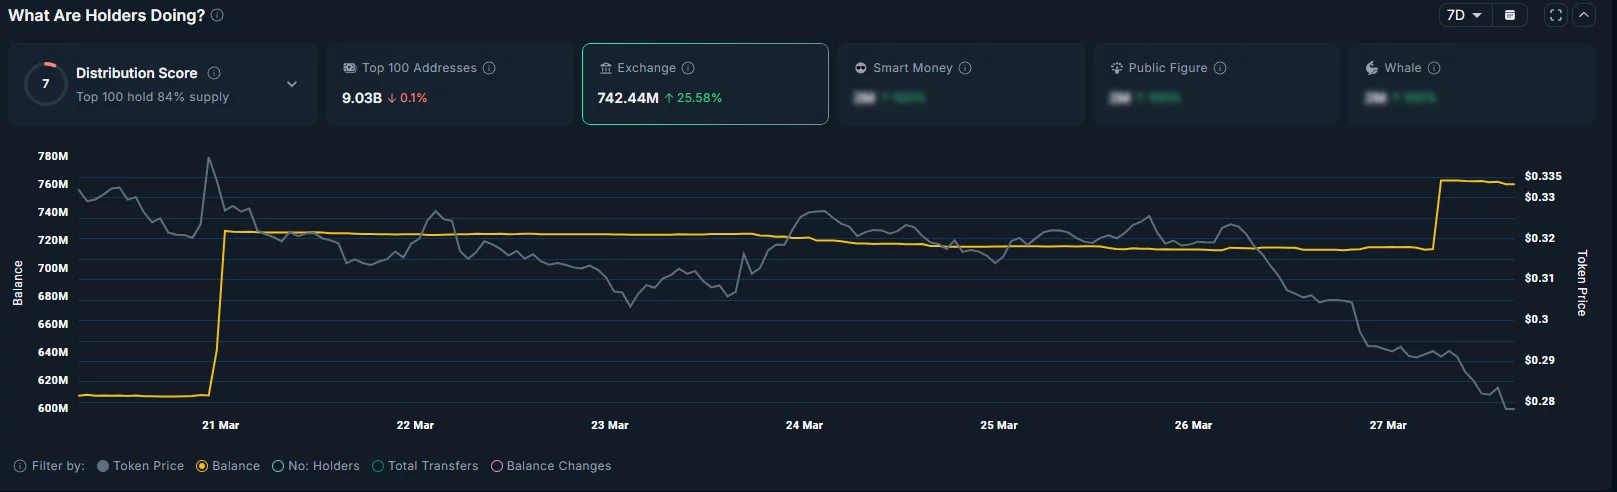This screenshot has width=1617, height=492.
Task: Select the Token Price filter radio
Action: click(103, 466)
